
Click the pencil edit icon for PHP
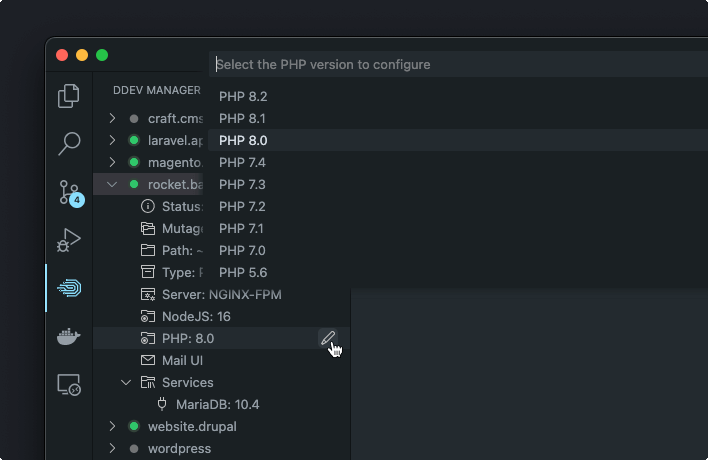click(327, 339)
